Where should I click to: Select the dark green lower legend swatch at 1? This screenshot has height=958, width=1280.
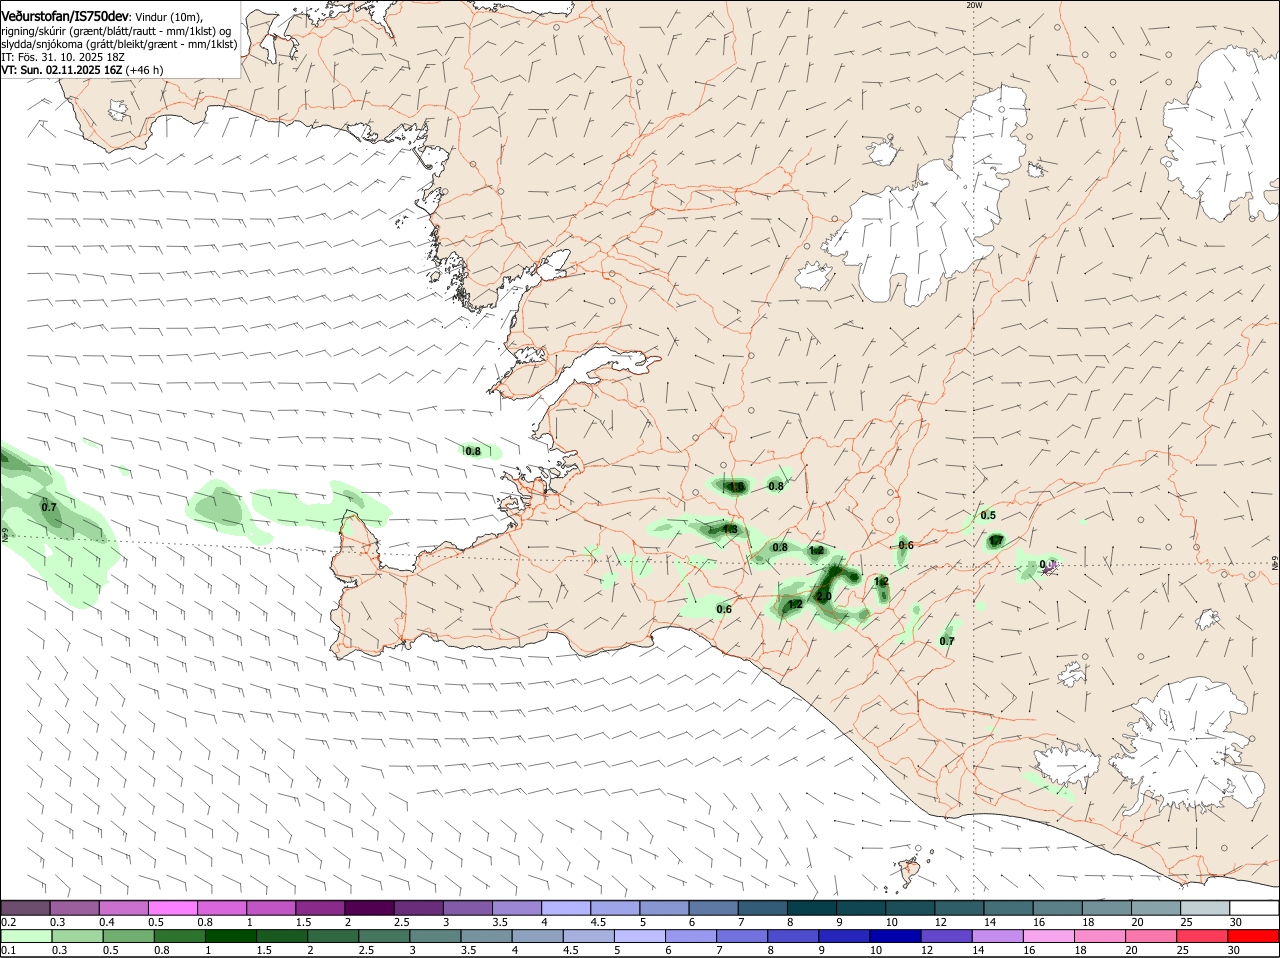click(x=230, y=936)
